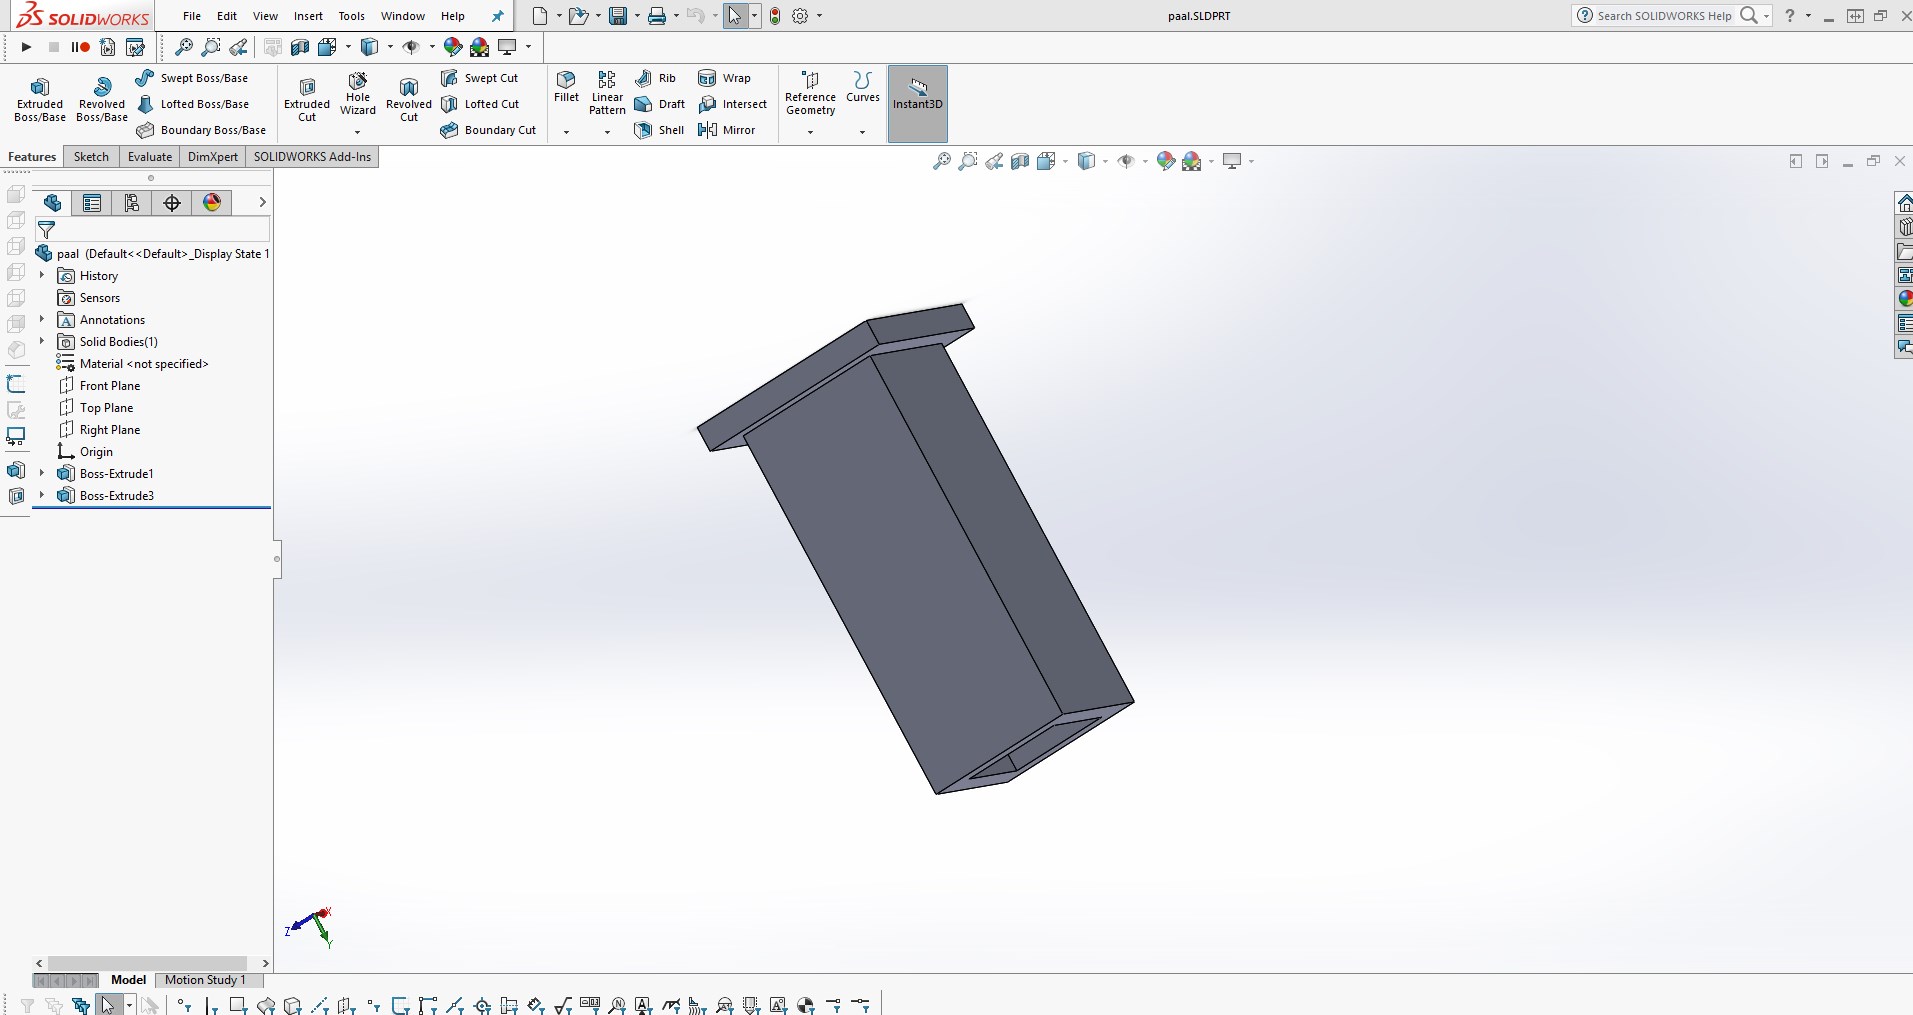Screen dimensions: 1913x1015
Task: Open the DimXpertManager panel icon
Action: 172,203
